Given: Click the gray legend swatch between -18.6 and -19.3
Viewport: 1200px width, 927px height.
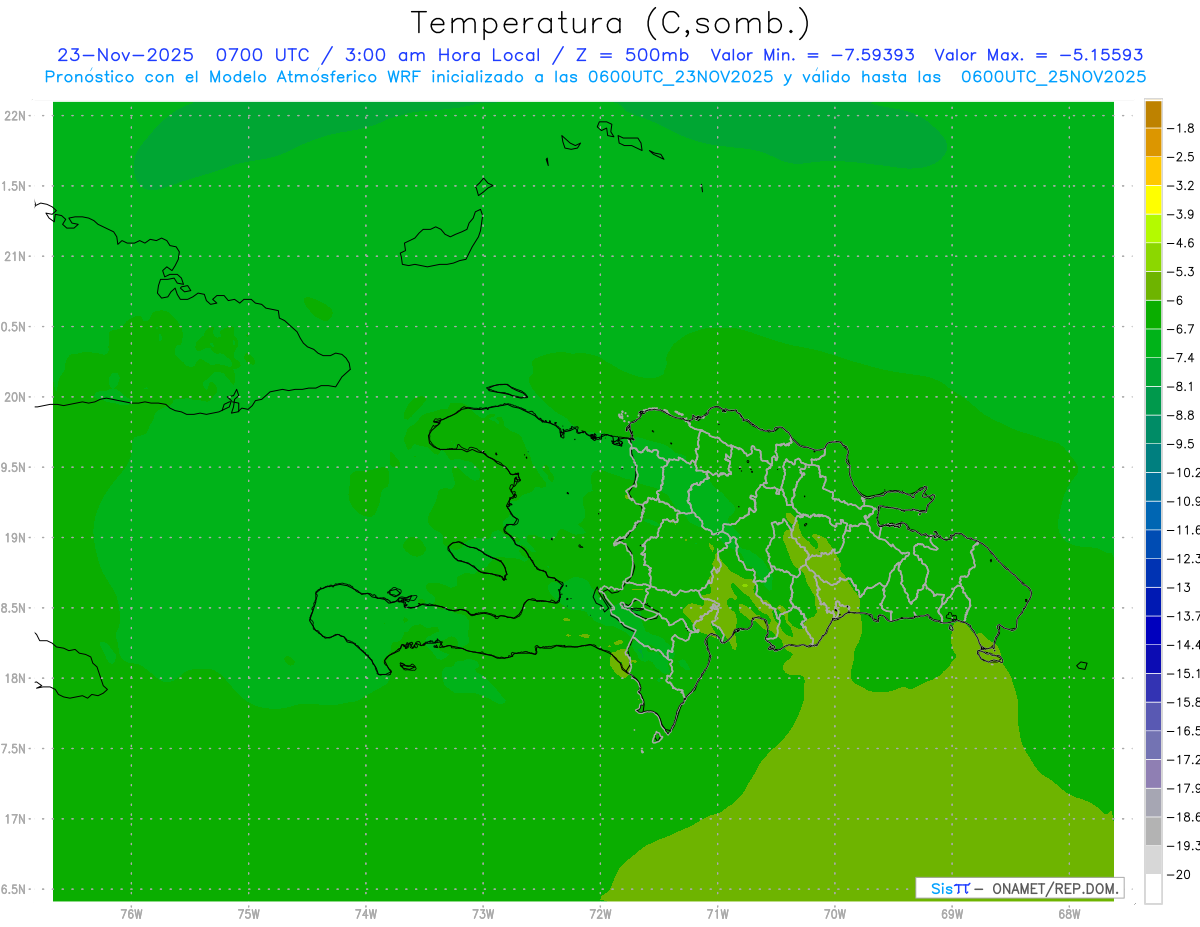Looking at the screenshot, I should [x=1153, y=831].
